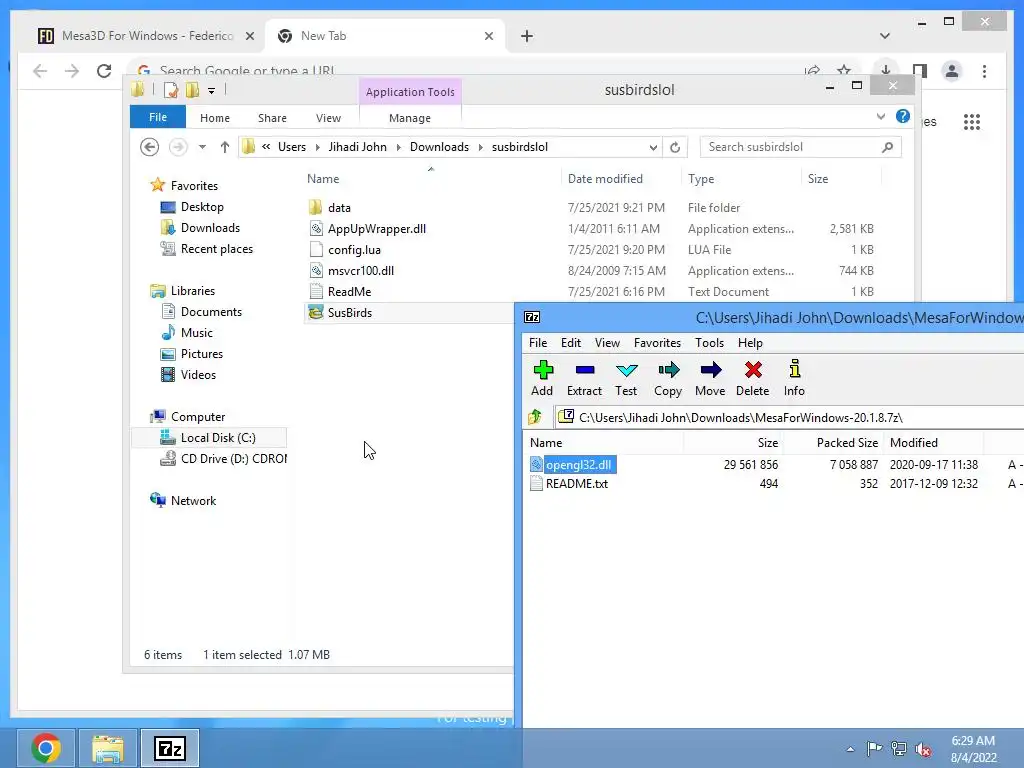This screenshot has width=1024, height=768.
Task: Open Downloads in Favorites sidebar
Action: point(210,228)
